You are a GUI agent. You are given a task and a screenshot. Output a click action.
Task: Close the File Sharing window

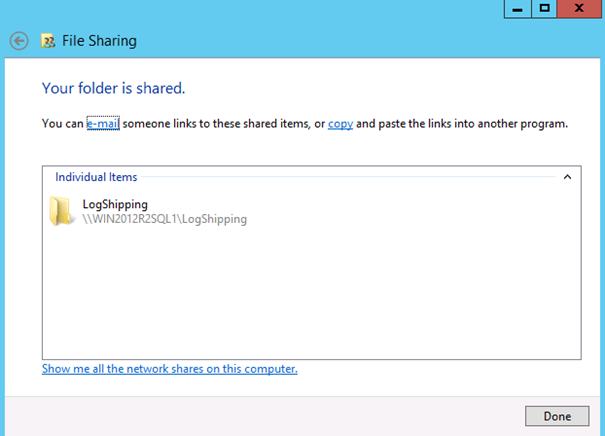[580, 8]
